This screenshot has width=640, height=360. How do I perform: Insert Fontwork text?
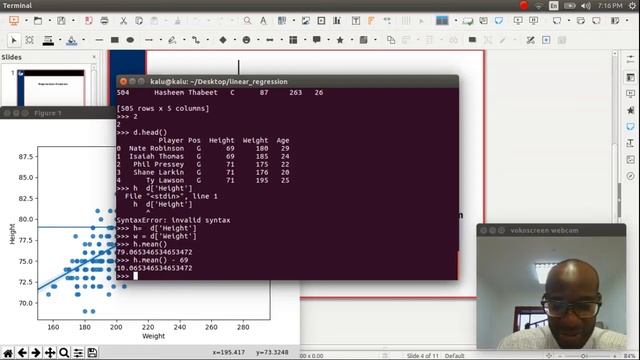(371, 20)
